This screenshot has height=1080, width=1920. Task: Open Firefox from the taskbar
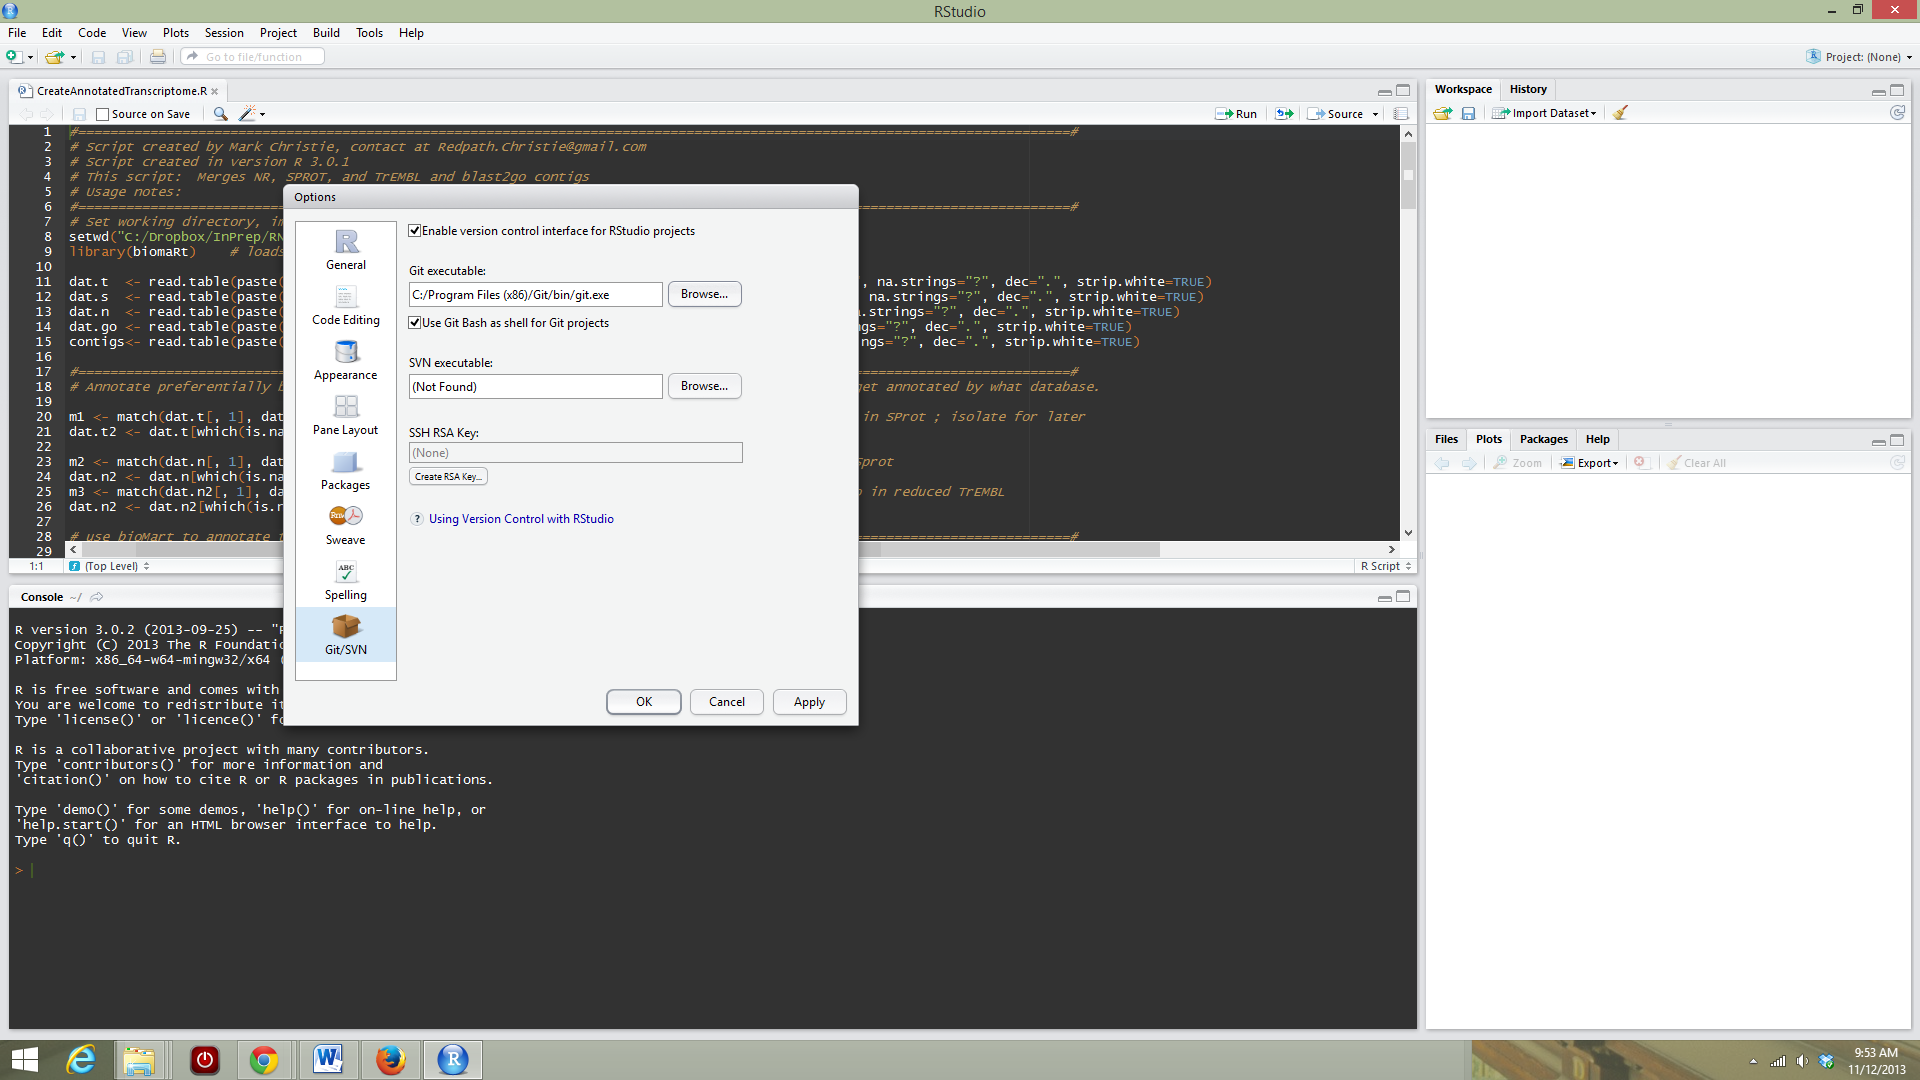point(390,1060)
